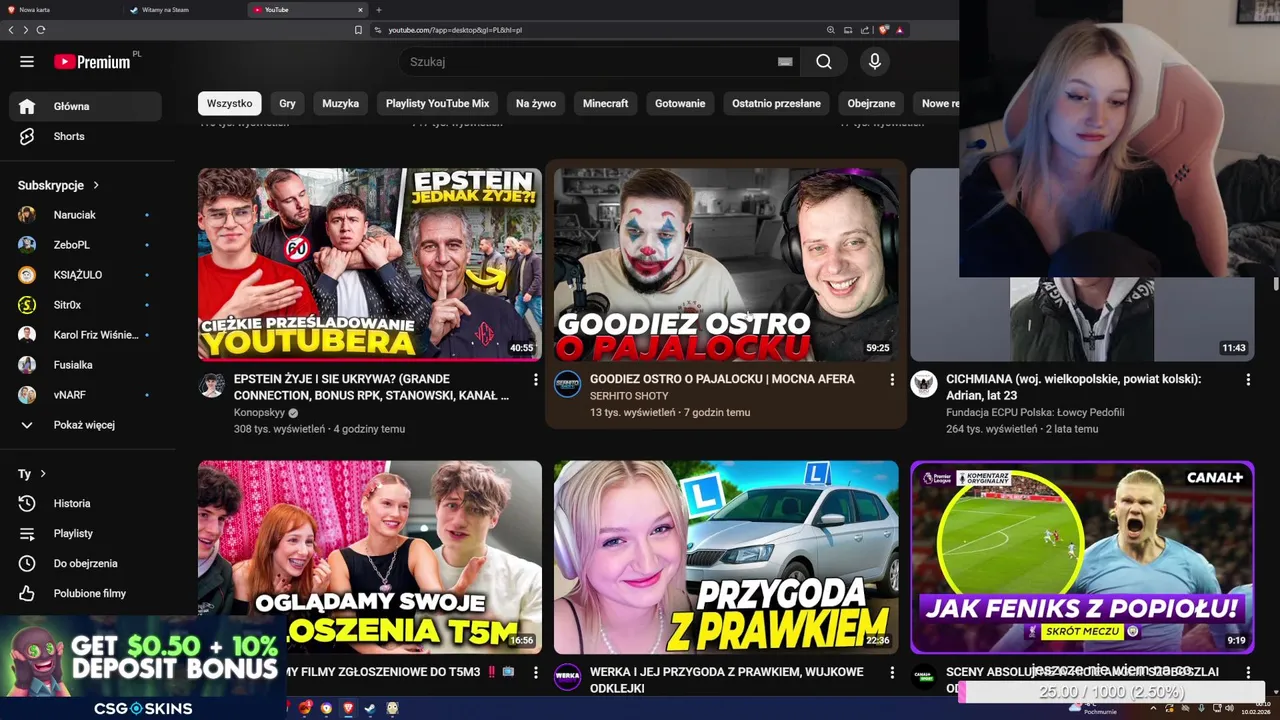Open Historia watch history
1280x720 pixels.
tap(85, 503)
